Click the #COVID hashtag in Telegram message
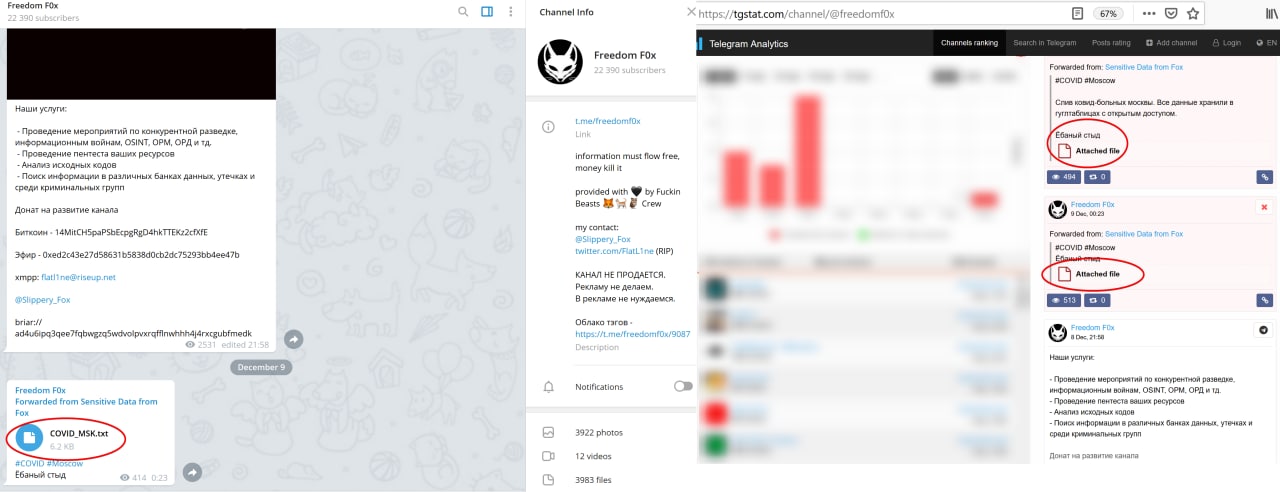This screenshot has width=1280, height=492. (x=29, y=463)
